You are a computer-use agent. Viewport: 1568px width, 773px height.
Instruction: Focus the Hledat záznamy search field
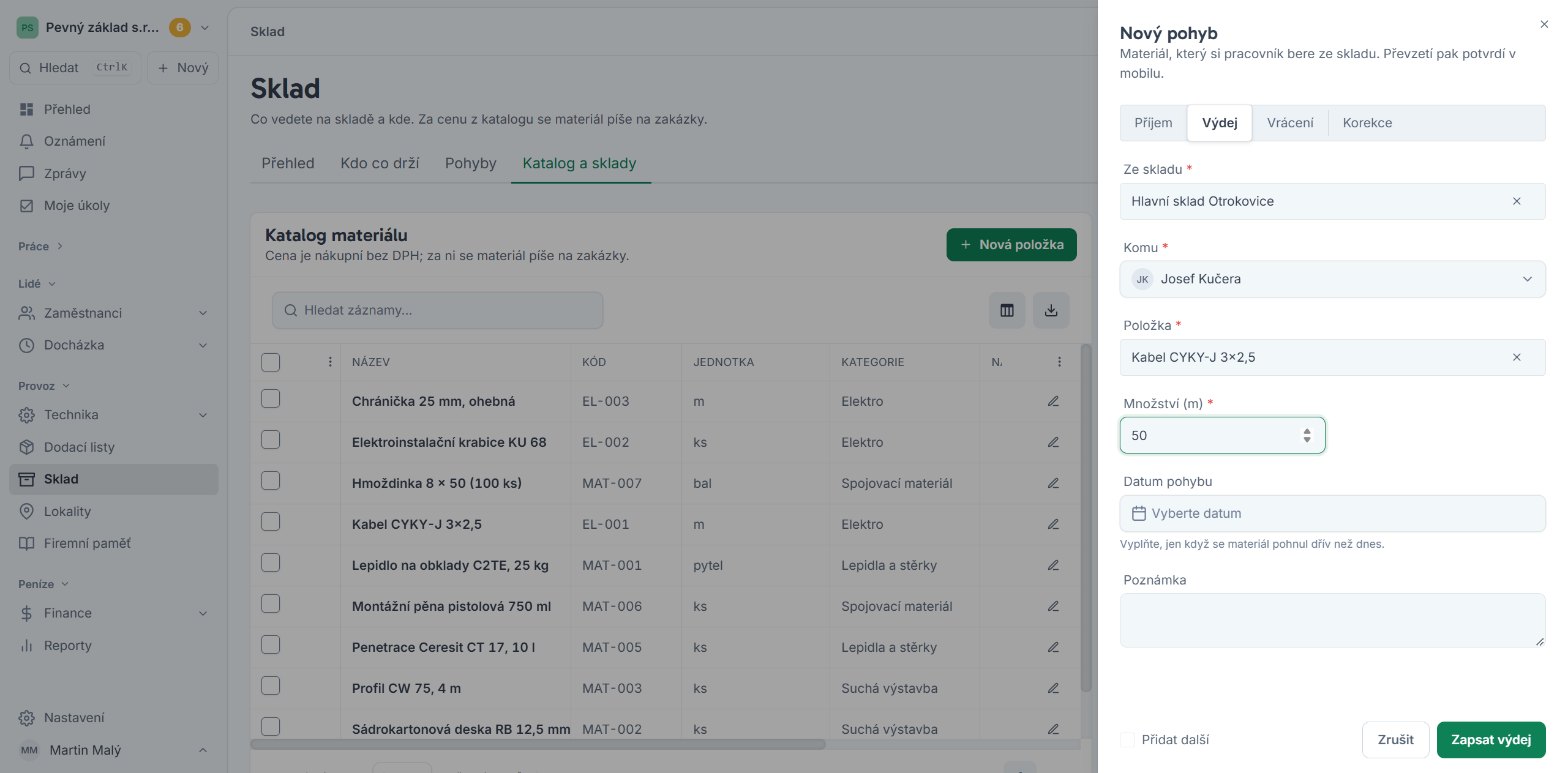point(437,310)
